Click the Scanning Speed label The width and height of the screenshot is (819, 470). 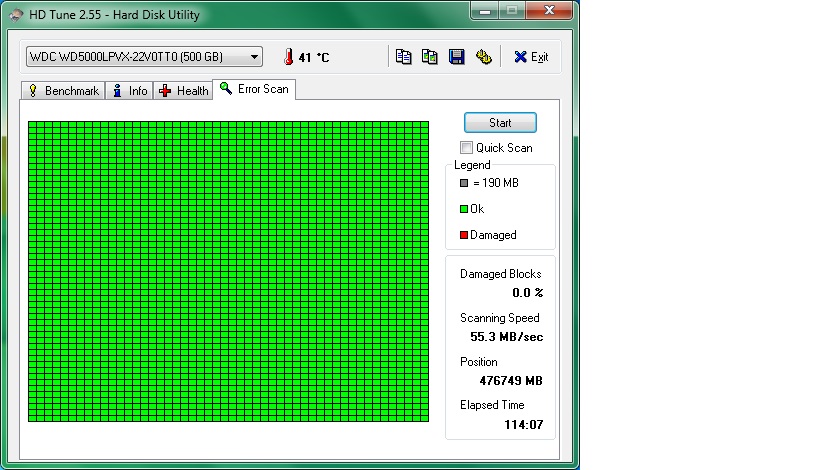pos(499,318)
